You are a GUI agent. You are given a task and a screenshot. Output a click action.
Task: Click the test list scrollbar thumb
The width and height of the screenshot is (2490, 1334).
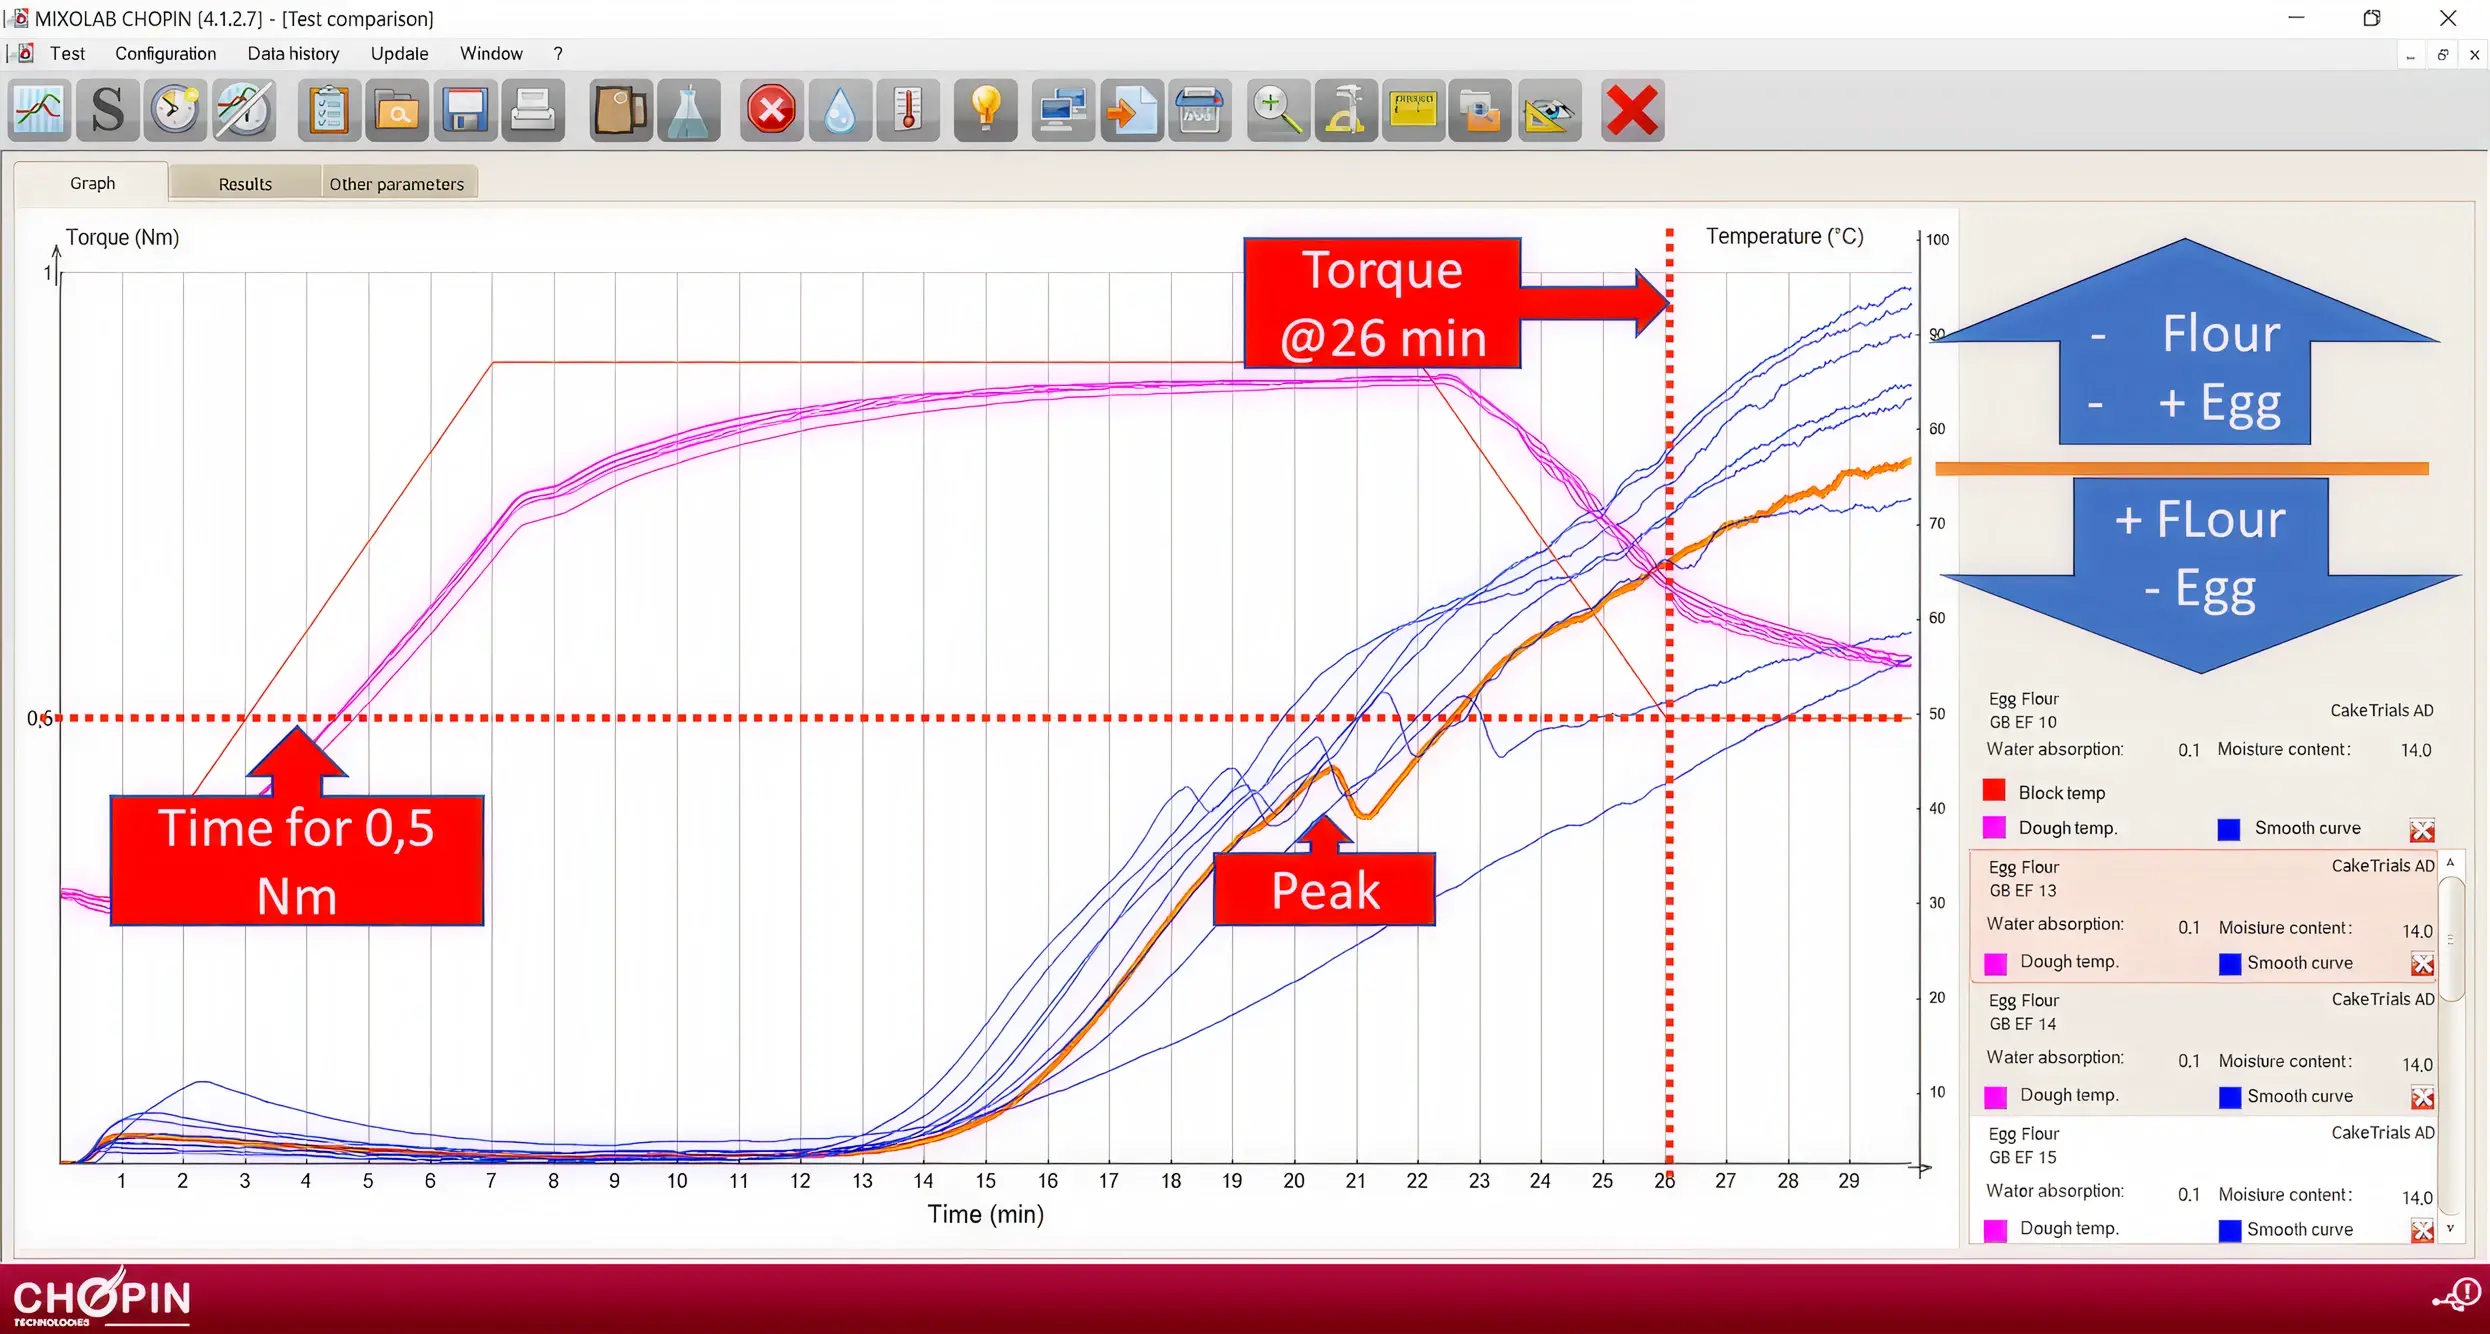tap(2451, 938)
